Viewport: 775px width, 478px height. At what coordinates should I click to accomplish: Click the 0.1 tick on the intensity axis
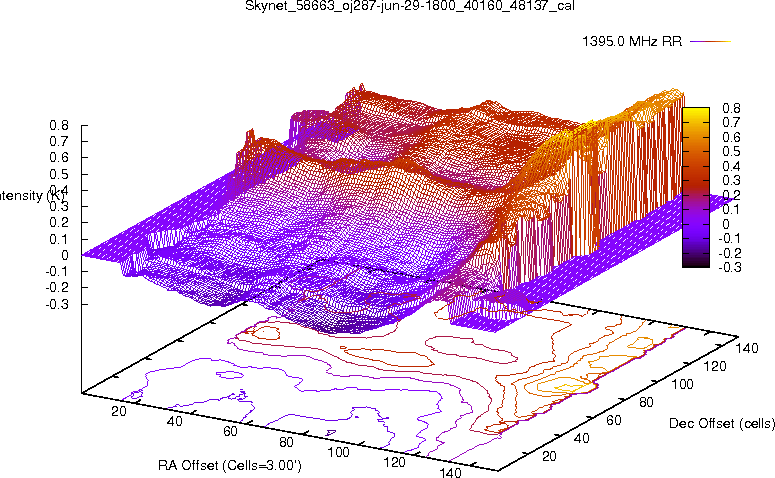click(59, 239)
